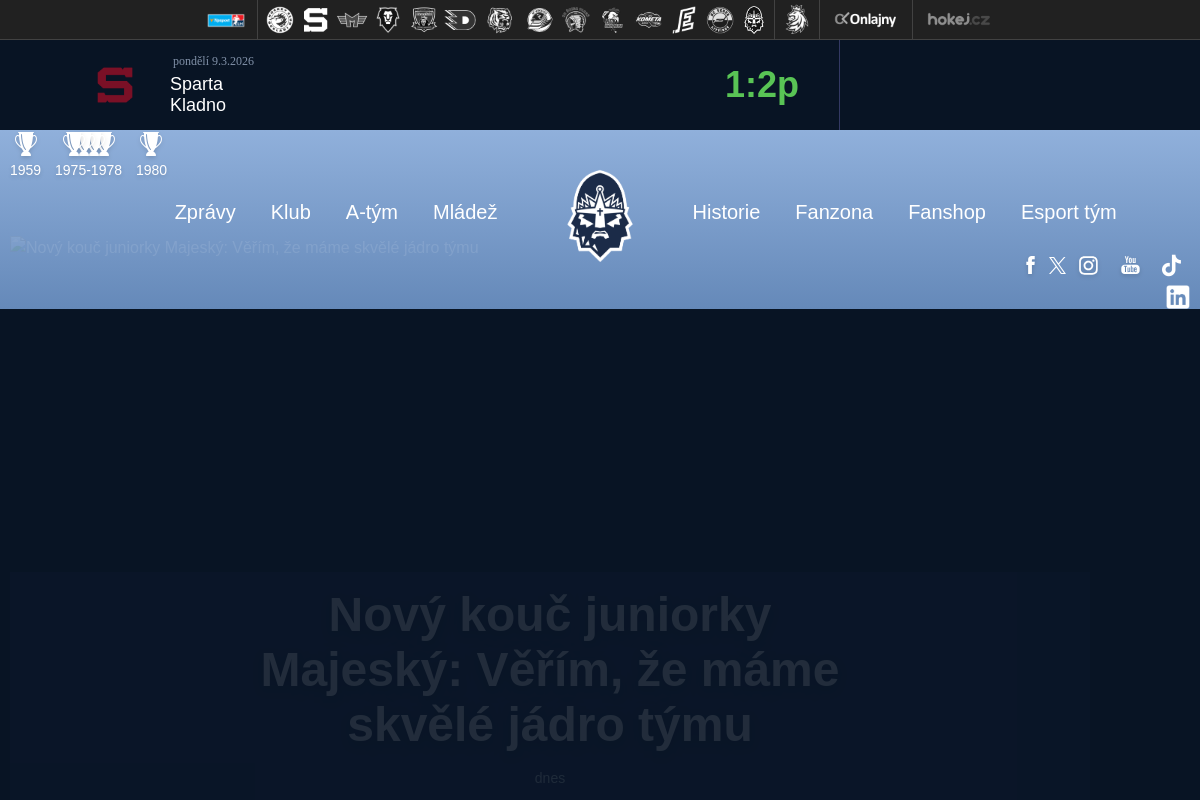Click the Dynamo Pardubice D logo
Viewport: 1200px width, 800px height.
pyautogui.click(x=460, y=20)
